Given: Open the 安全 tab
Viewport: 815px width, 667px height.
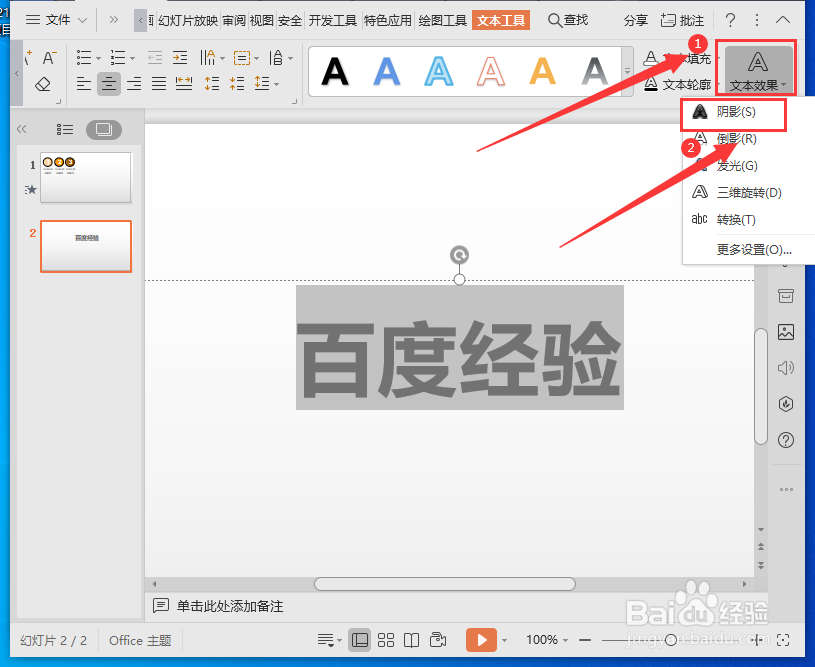Looking at the screenshot, I should coord(290,21).
